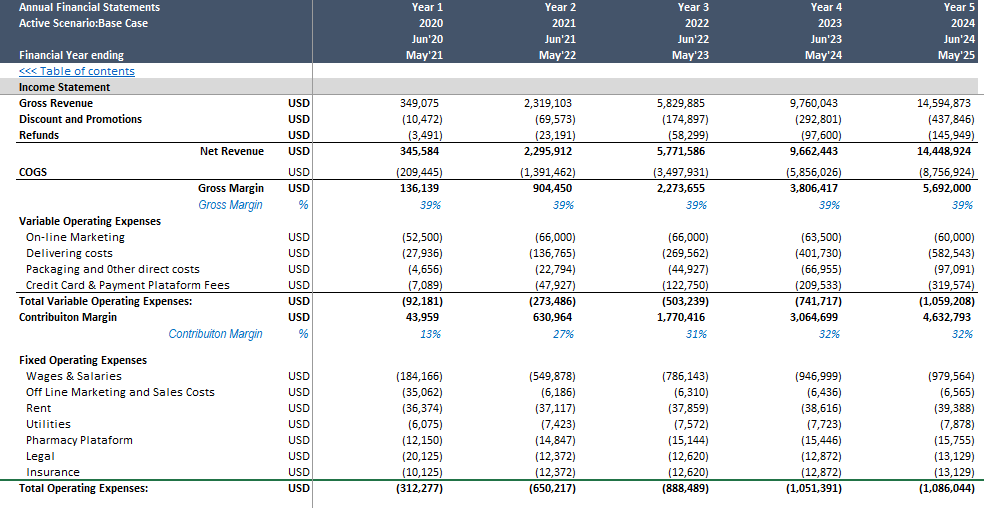Click the Insurance row label
984x508 pixels.
(x=53, y=472)
